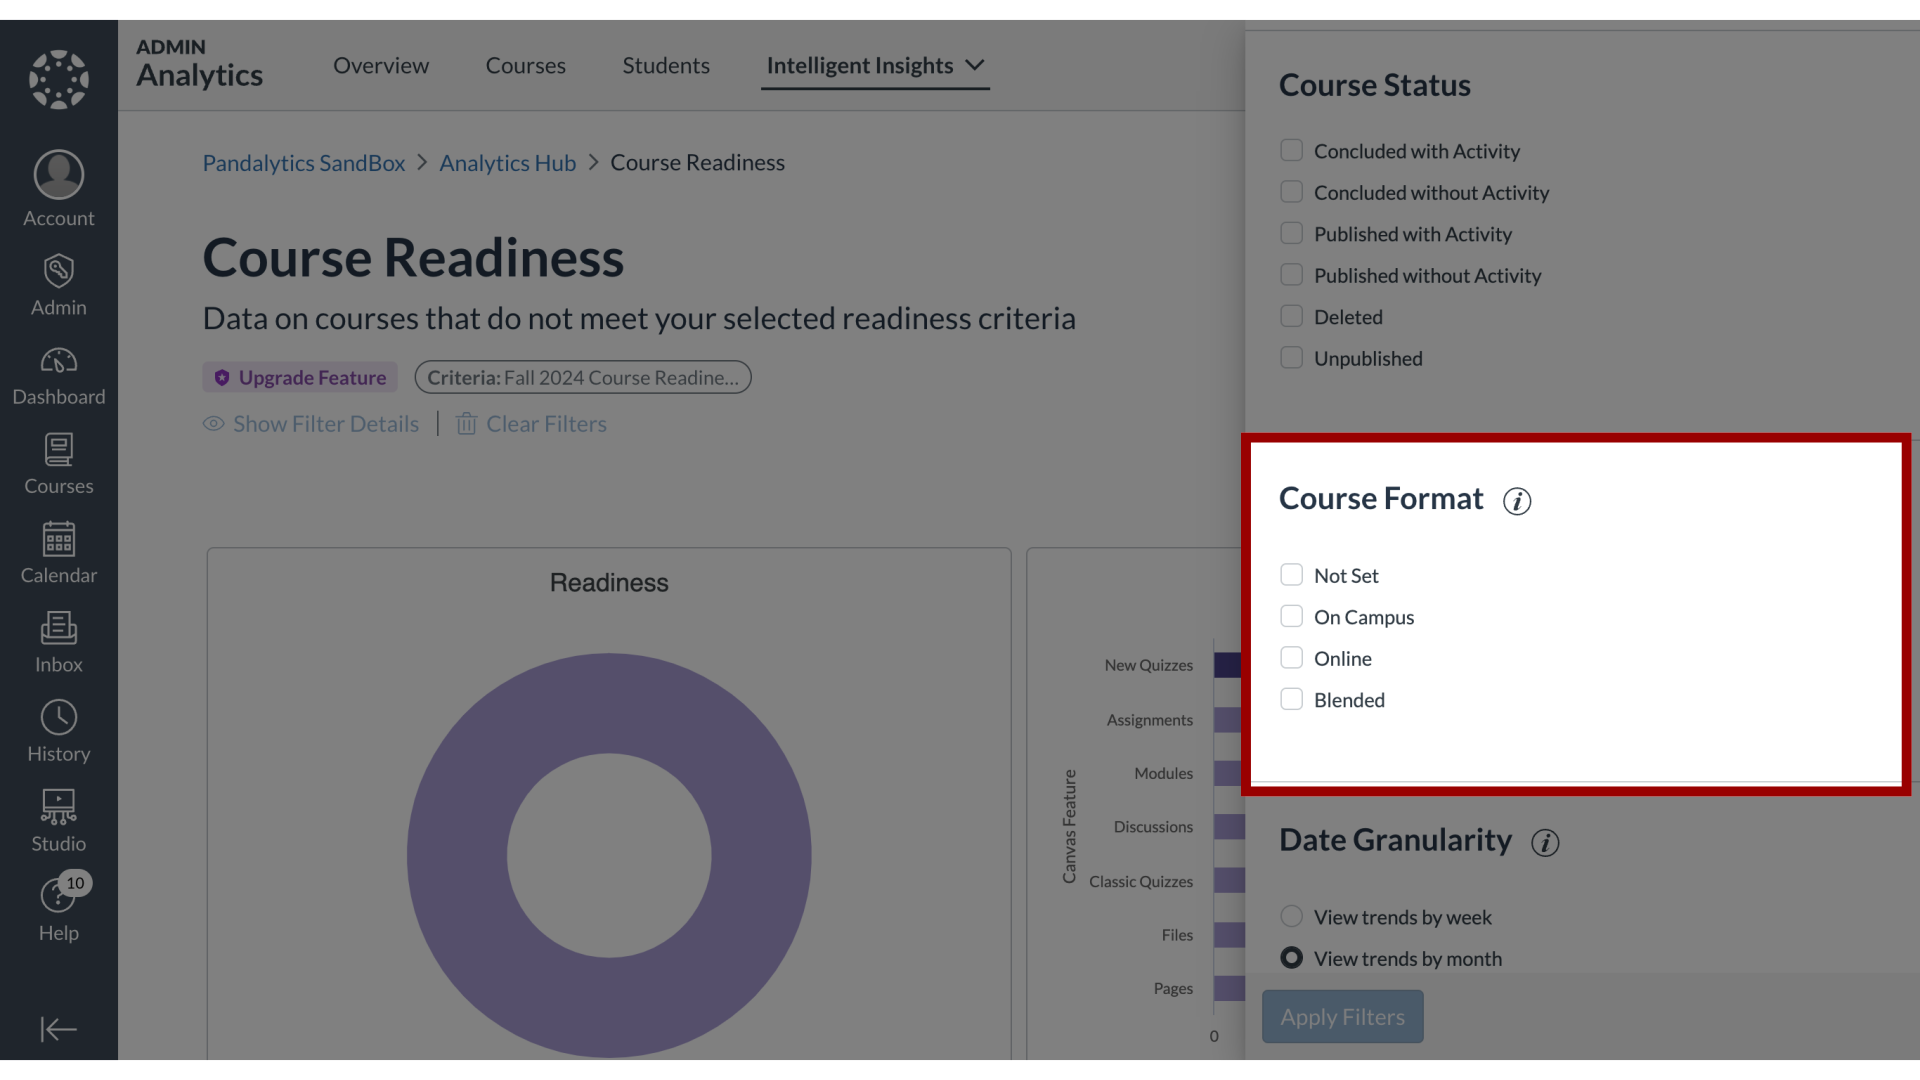
Task: Check the Deleted status checkbox
Action: (x=1291, y=316)
